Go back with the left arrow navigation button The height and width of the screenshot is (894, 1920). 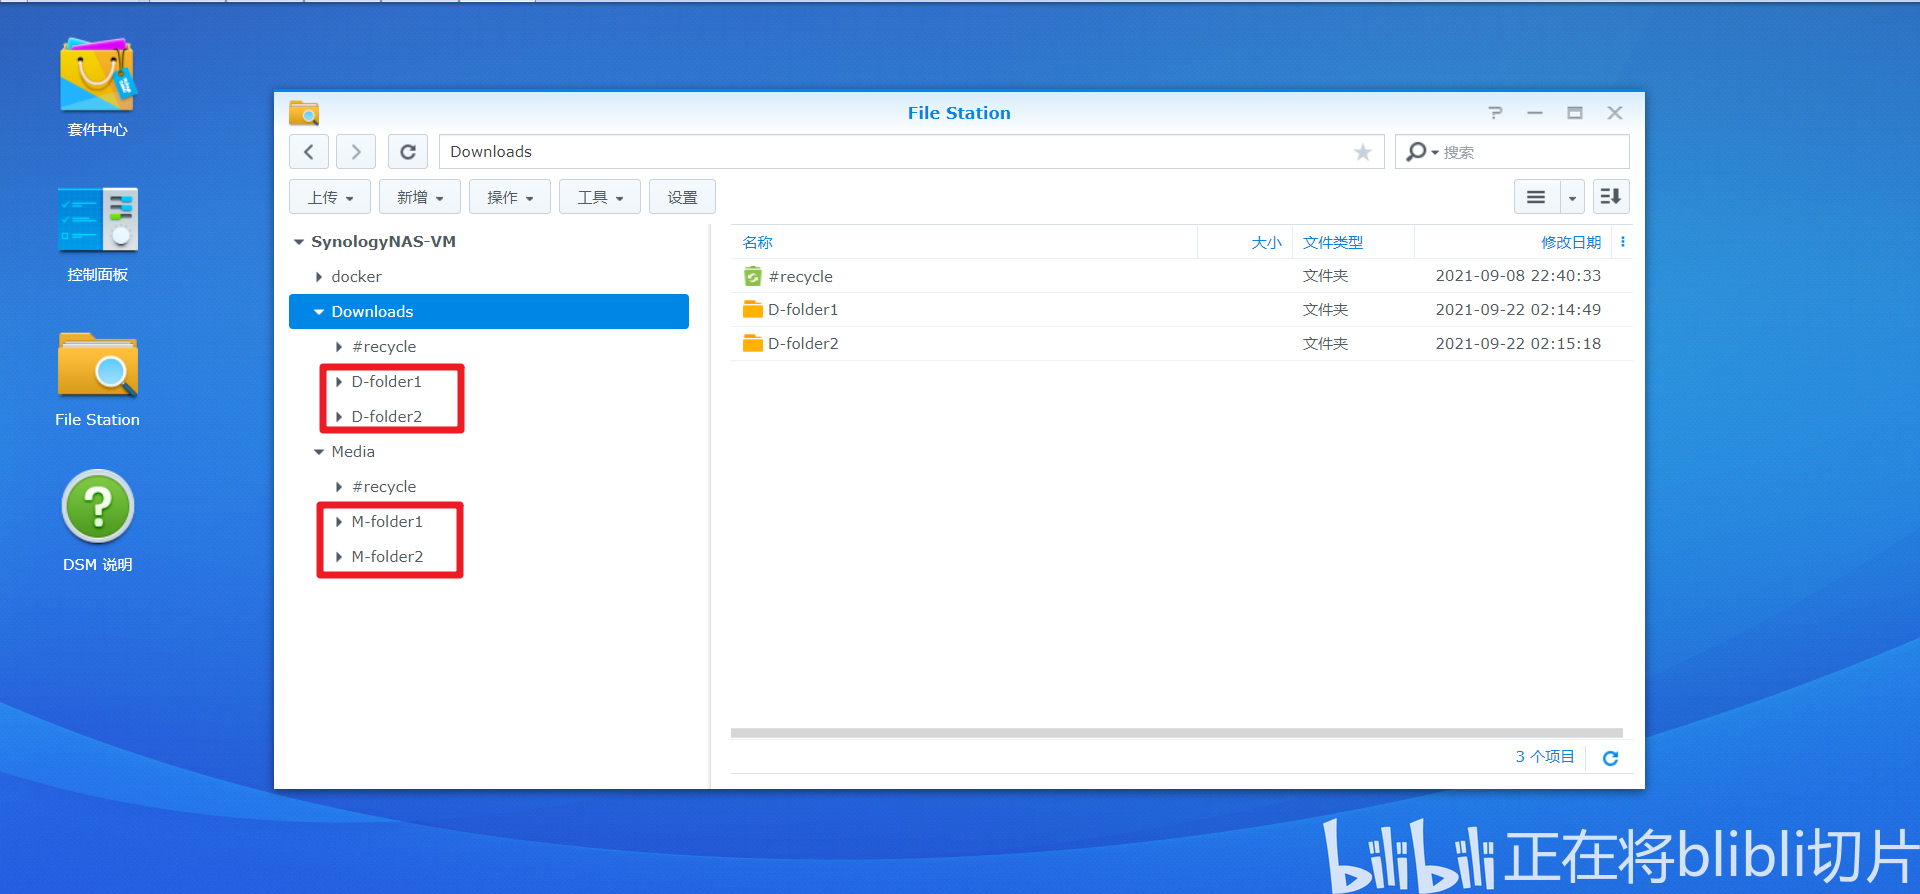(x=309, y=152)
